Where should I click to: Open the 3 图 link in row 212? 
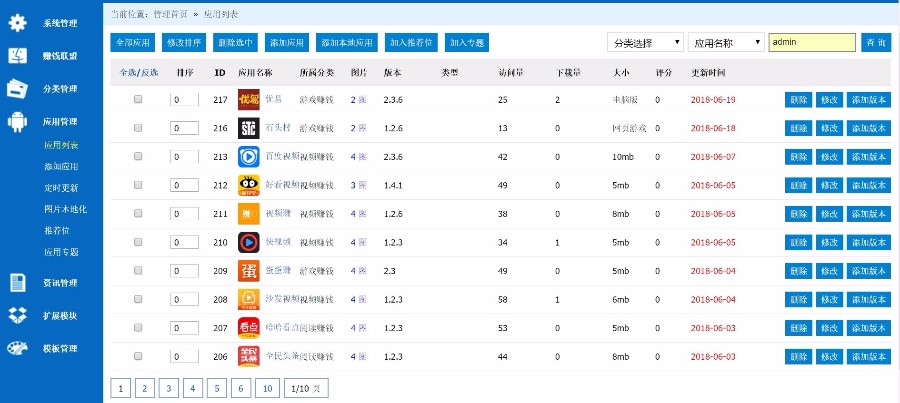click(358, 185)
